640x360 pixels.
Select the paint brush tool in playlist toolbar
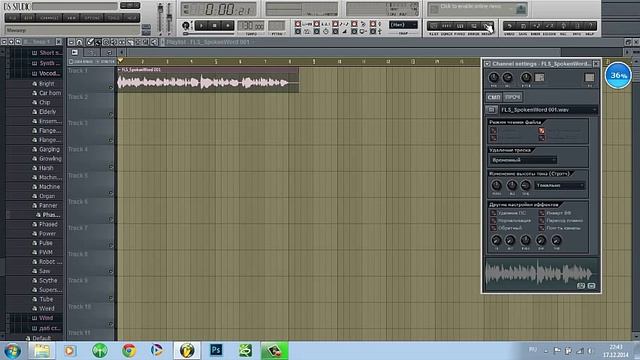click(98, 42)
